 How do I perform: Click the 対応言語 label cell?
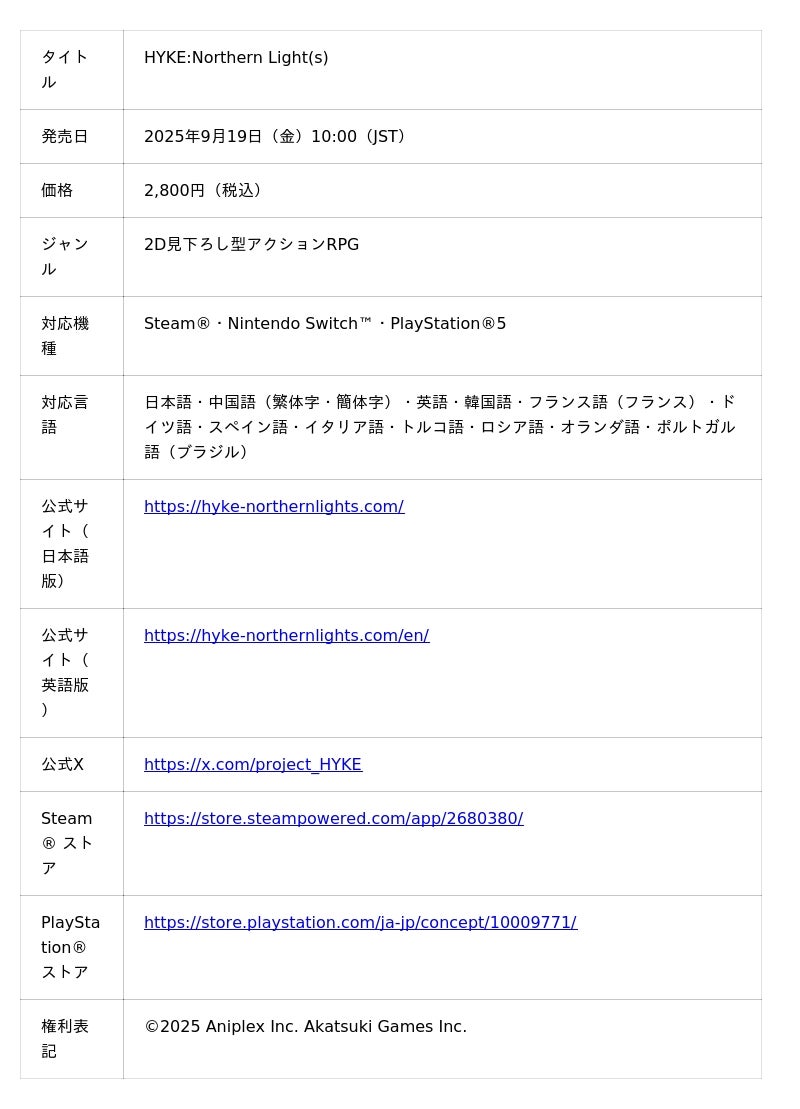[65, 415]
